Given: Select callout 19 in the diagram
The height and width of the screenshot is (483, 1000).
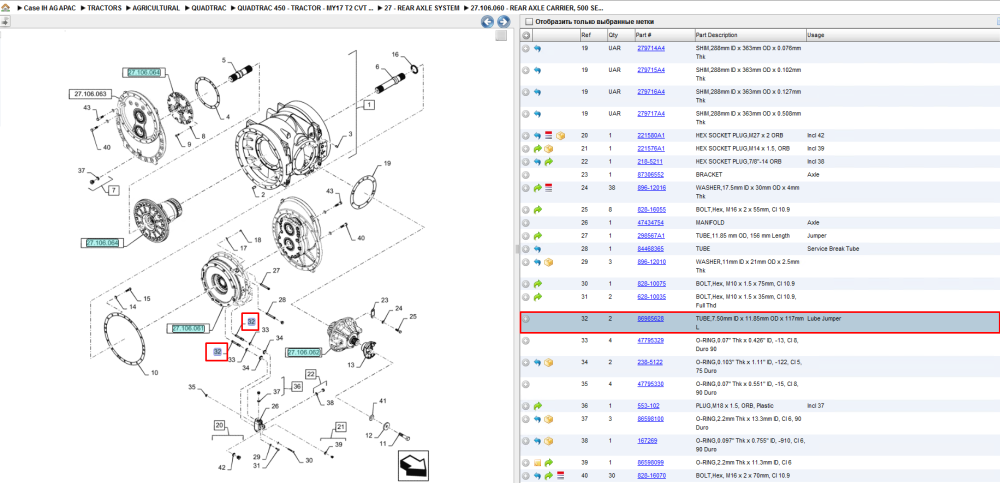Looking at the screenshot, I should (386, 164).
